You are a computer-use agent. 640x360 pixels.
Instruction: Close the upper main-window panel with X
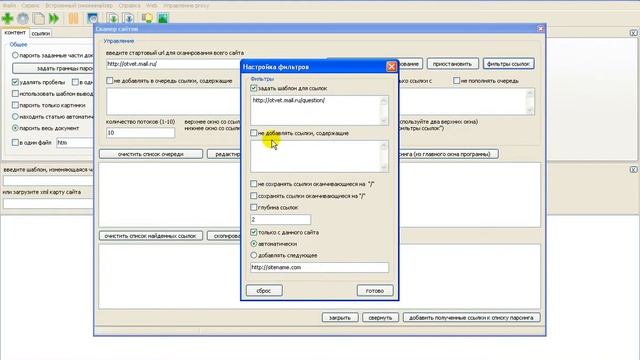633,33
